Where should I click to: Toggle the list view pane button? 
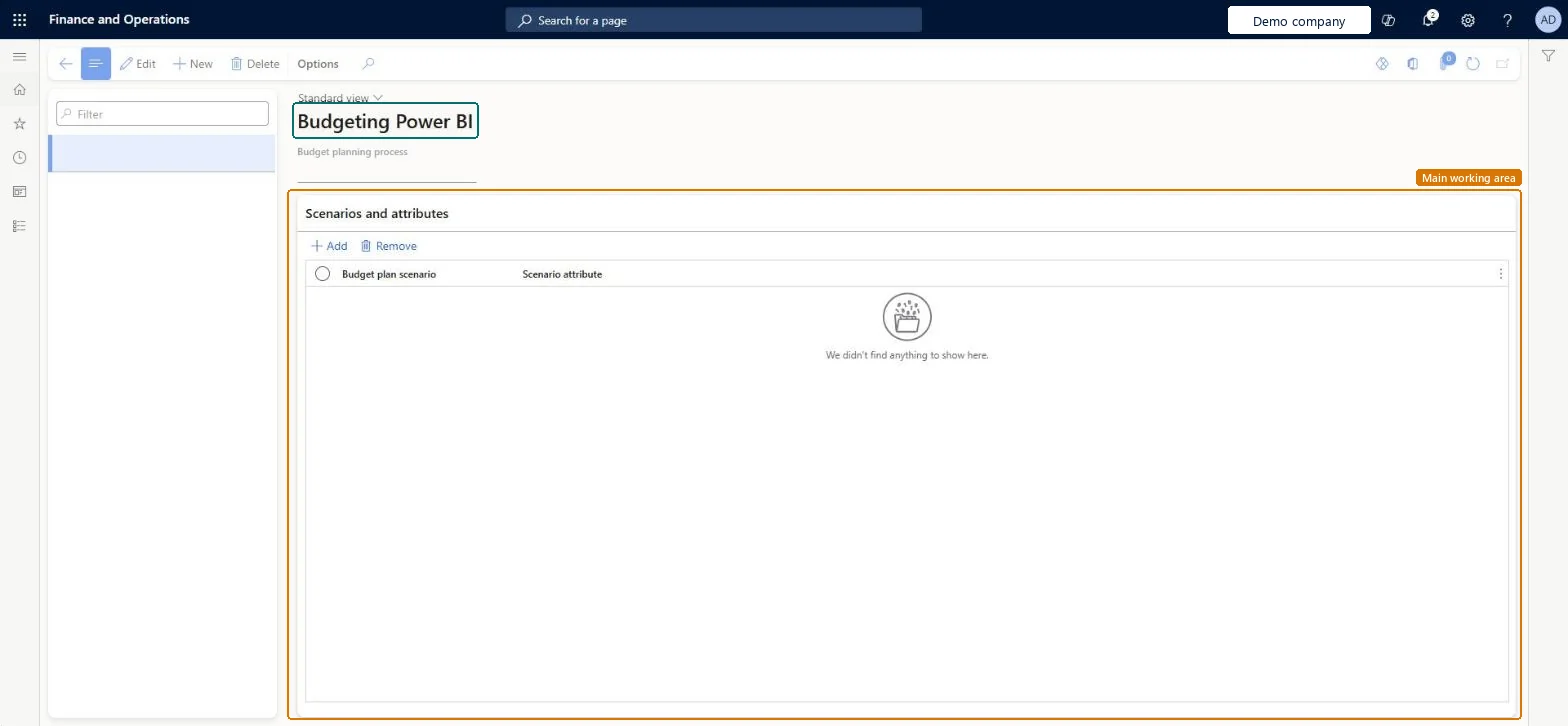click(x=96, y=64)
